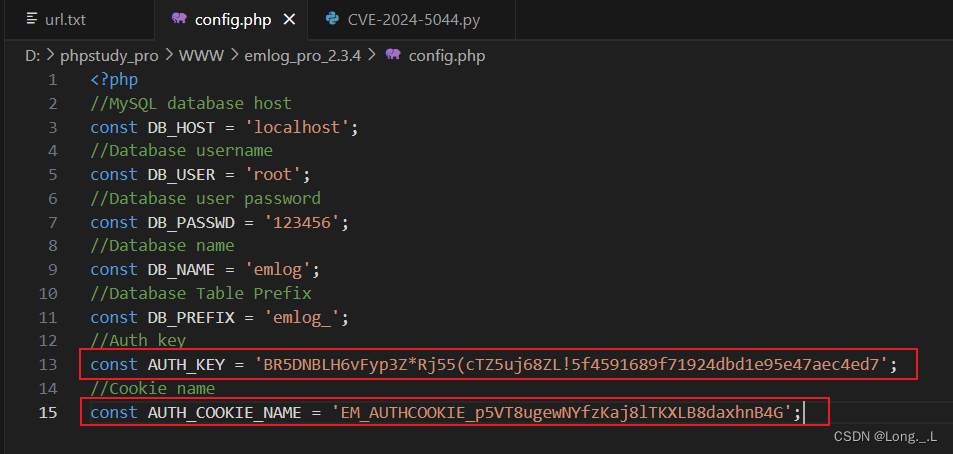953x454 pixels.
Task: Click the PHP elephant icon on config.php tab
Action: (x=179, y=19)
